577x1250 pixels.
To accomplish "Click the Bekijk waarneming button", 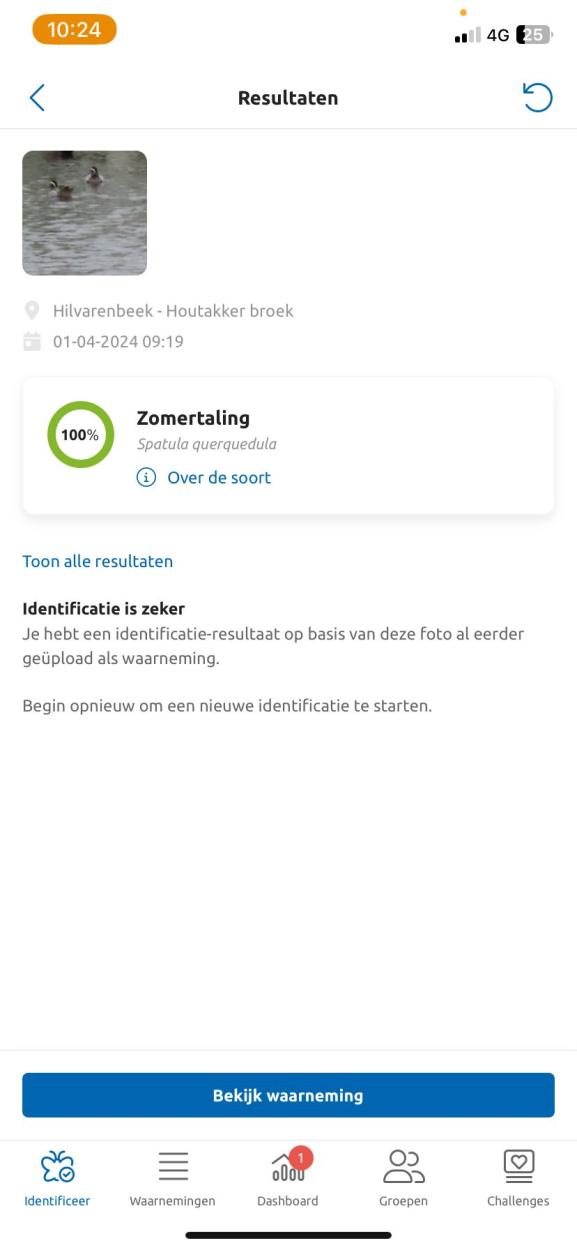I will pos(288,1095).
